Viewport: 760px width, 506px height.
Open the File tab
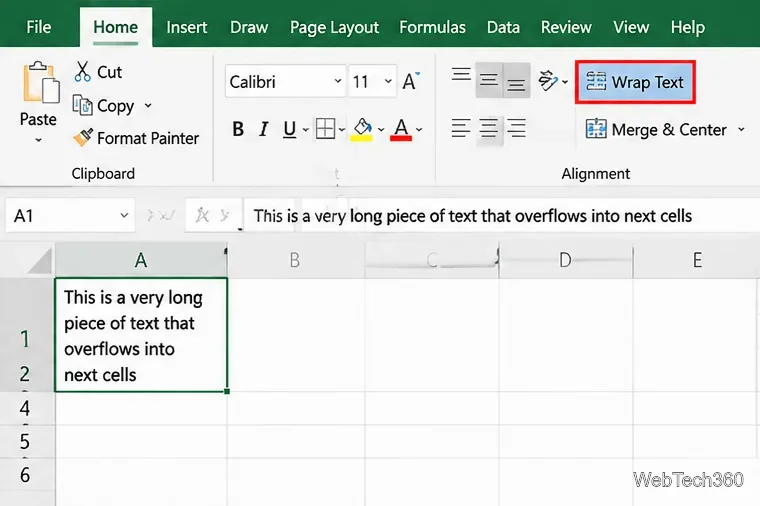(38, 27)
